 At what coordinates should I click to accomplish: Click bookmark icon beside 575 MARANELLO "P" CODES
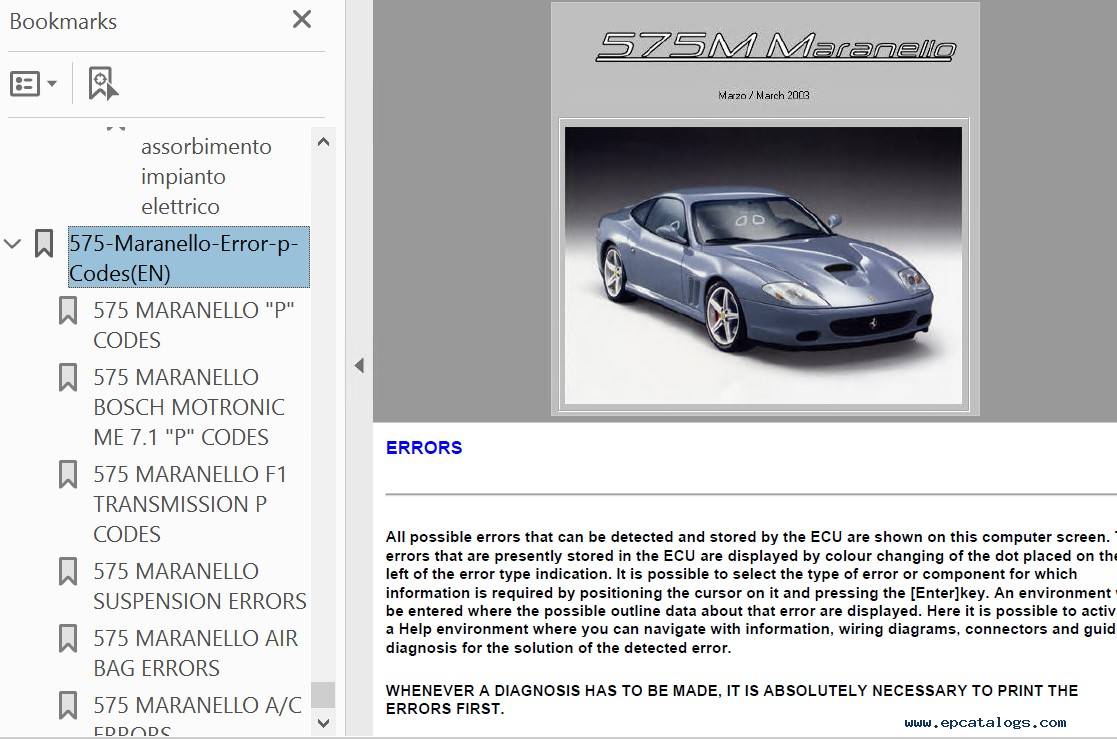point(68,311)
